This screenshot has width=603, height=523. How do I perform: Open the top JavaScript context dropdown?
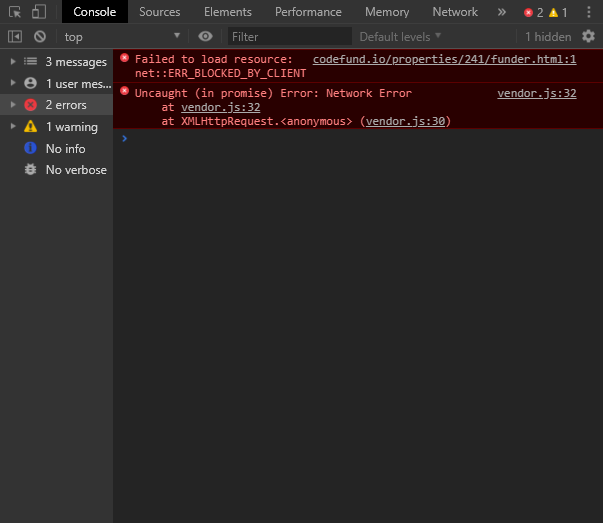tap(122, 37)
